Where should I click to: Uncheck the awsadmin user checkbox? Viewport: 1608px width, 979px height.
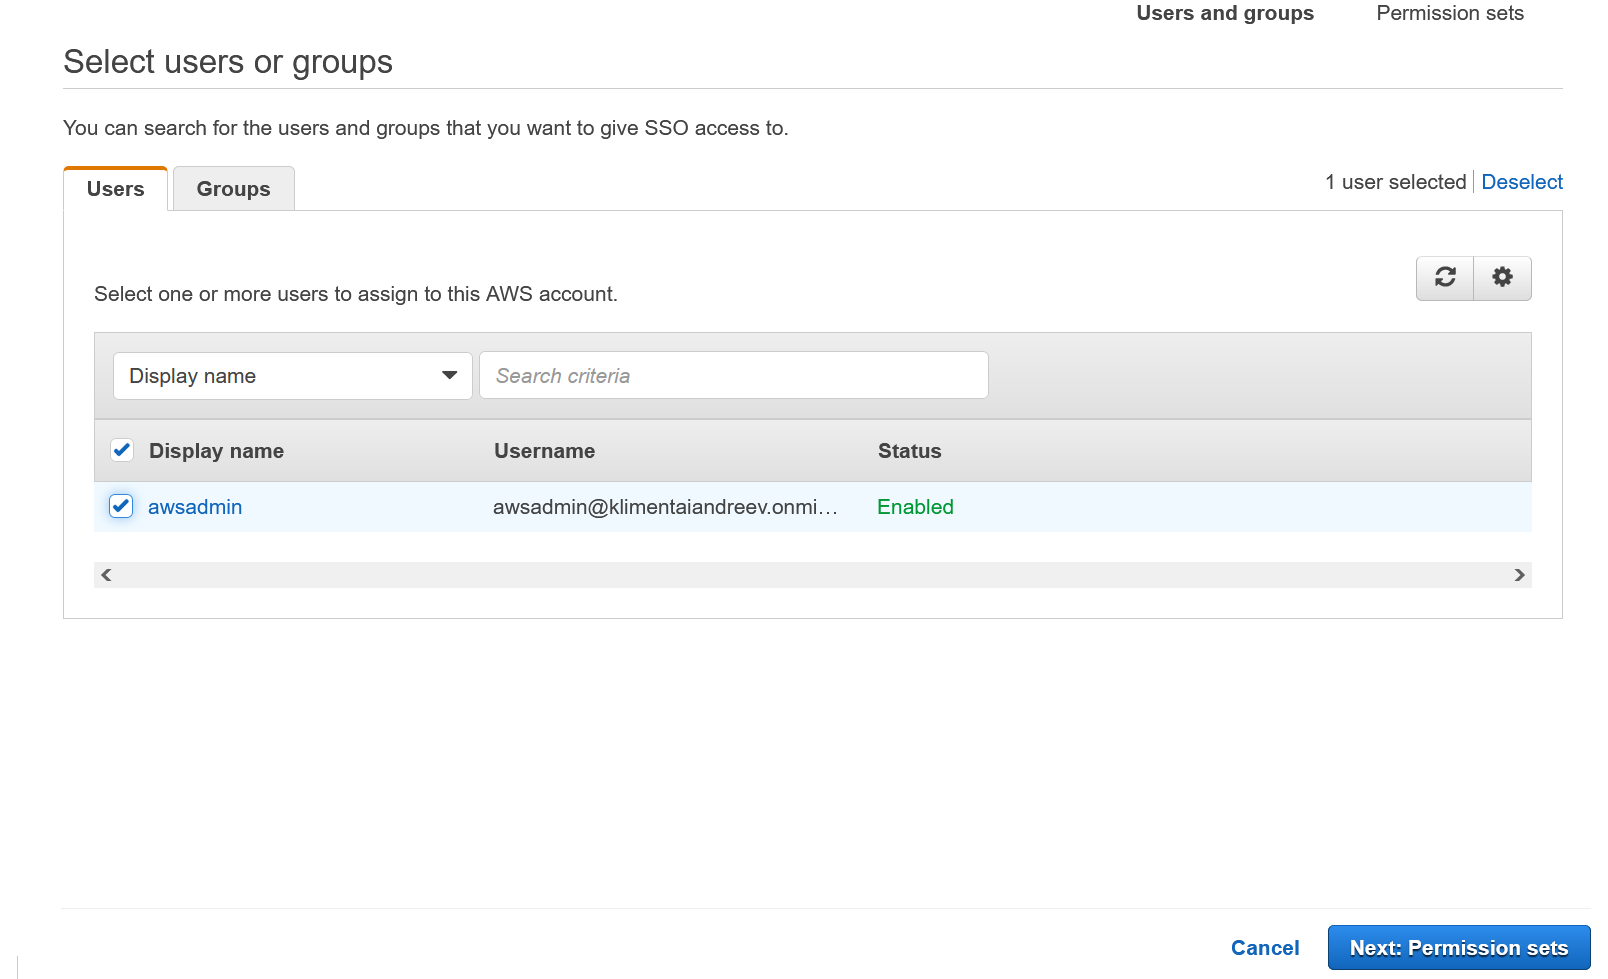(x=121, y=506)
